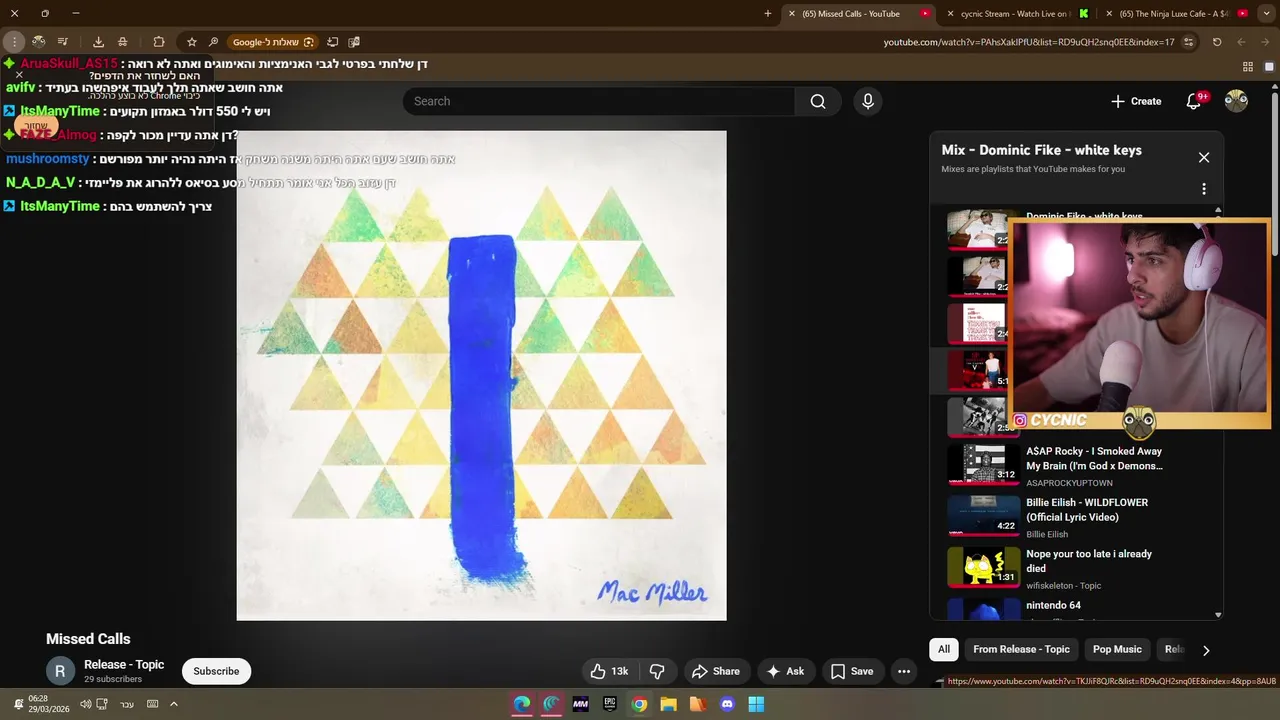Open the tab search dropdown at window corner
The width and height of the screenshot is (1280, 720).
click(x=1265, y=14)
